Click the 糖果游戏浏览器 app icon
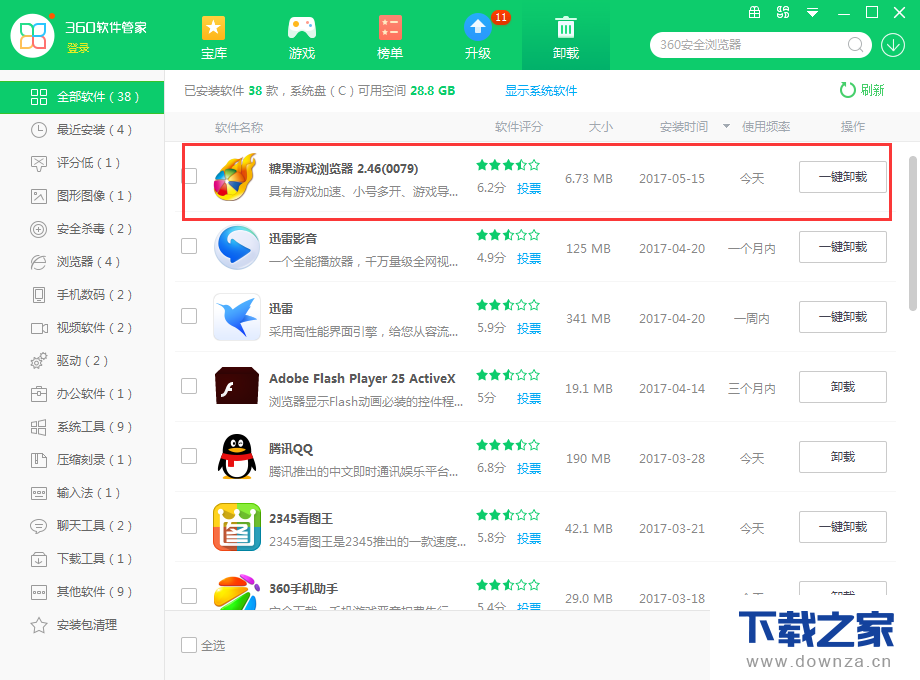This screenshot has height=680, width=920. point(236,177)
